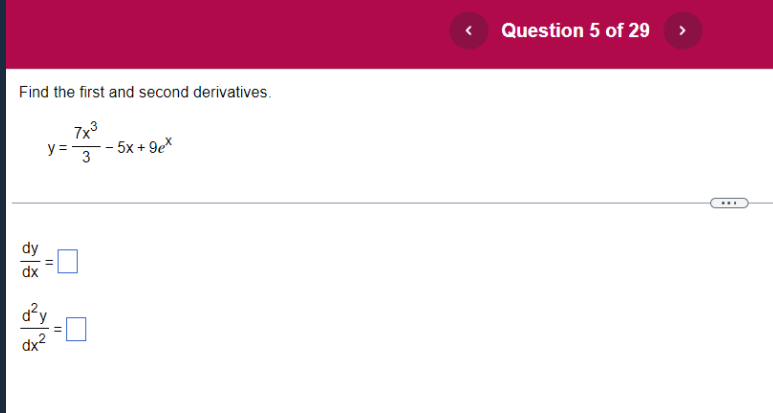Click the 'Find the first and second derivatives' text
Image resolution: width=773 pixels, height=413 pixels.
[145, 92]
